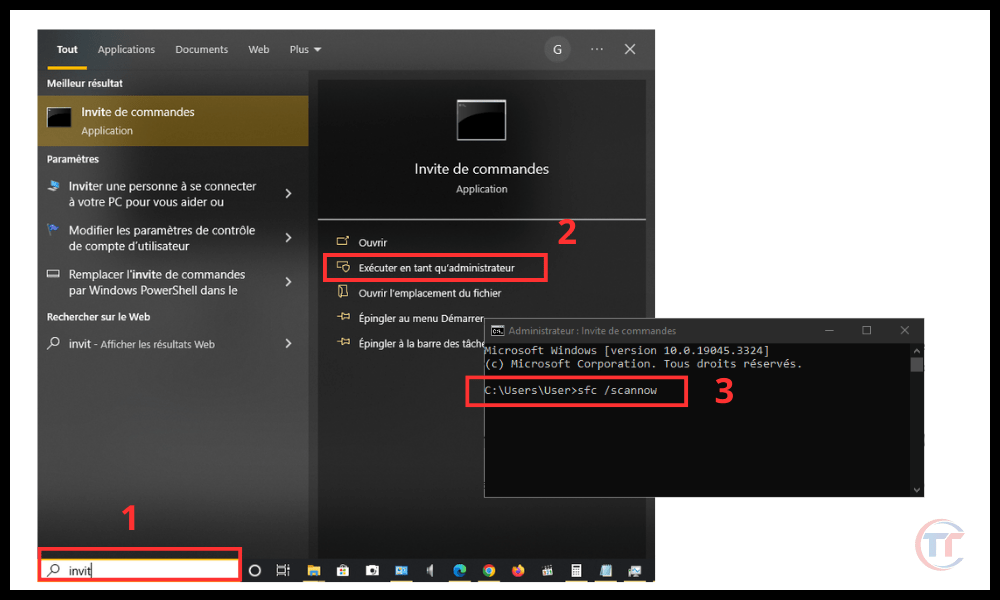The image size is (1000, 600).
Task: Select the Invite de commandes best result
Action: point(173,121)
